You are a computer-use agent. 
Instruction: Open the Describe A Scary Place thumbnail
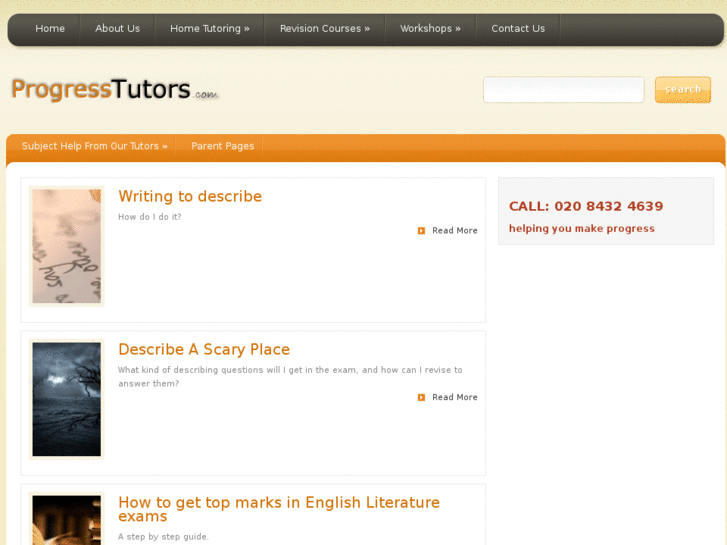[x=67, y=399]
